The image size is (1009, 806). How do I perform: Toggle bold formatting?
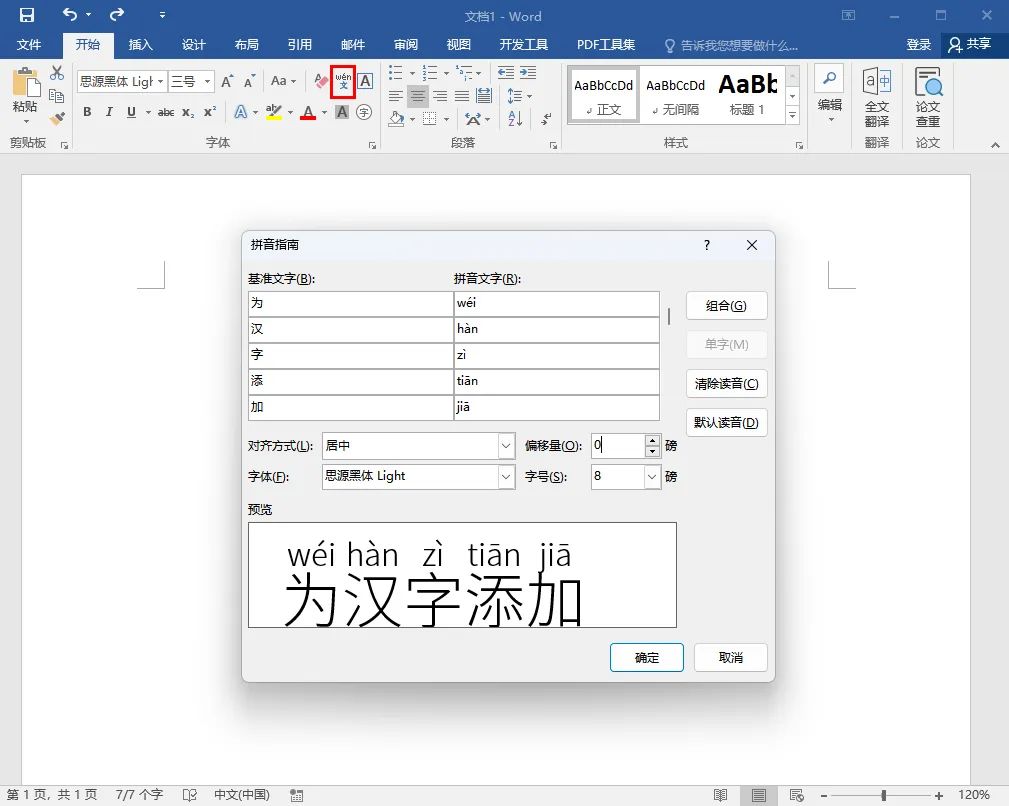pyautogui.click(x=87, y=112)
